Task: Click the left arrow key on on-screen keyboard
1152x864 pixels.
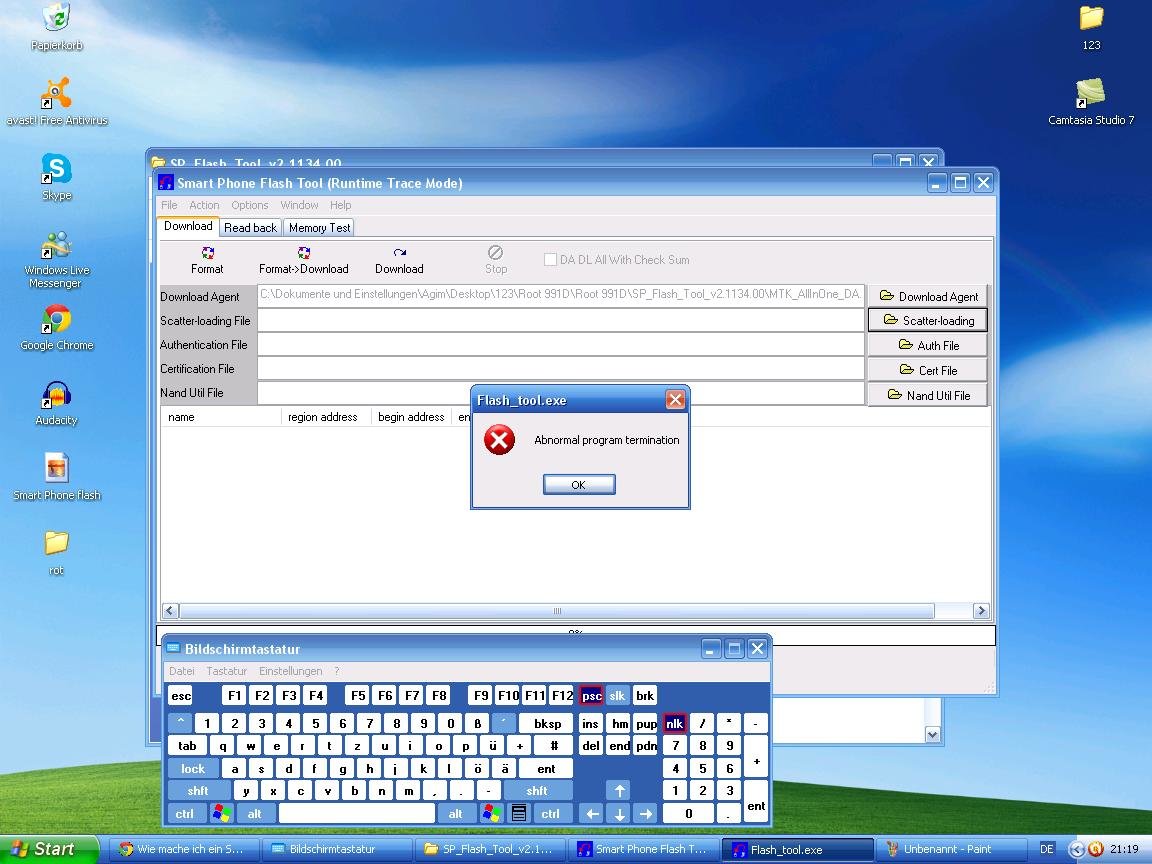Action: point(592,813)
